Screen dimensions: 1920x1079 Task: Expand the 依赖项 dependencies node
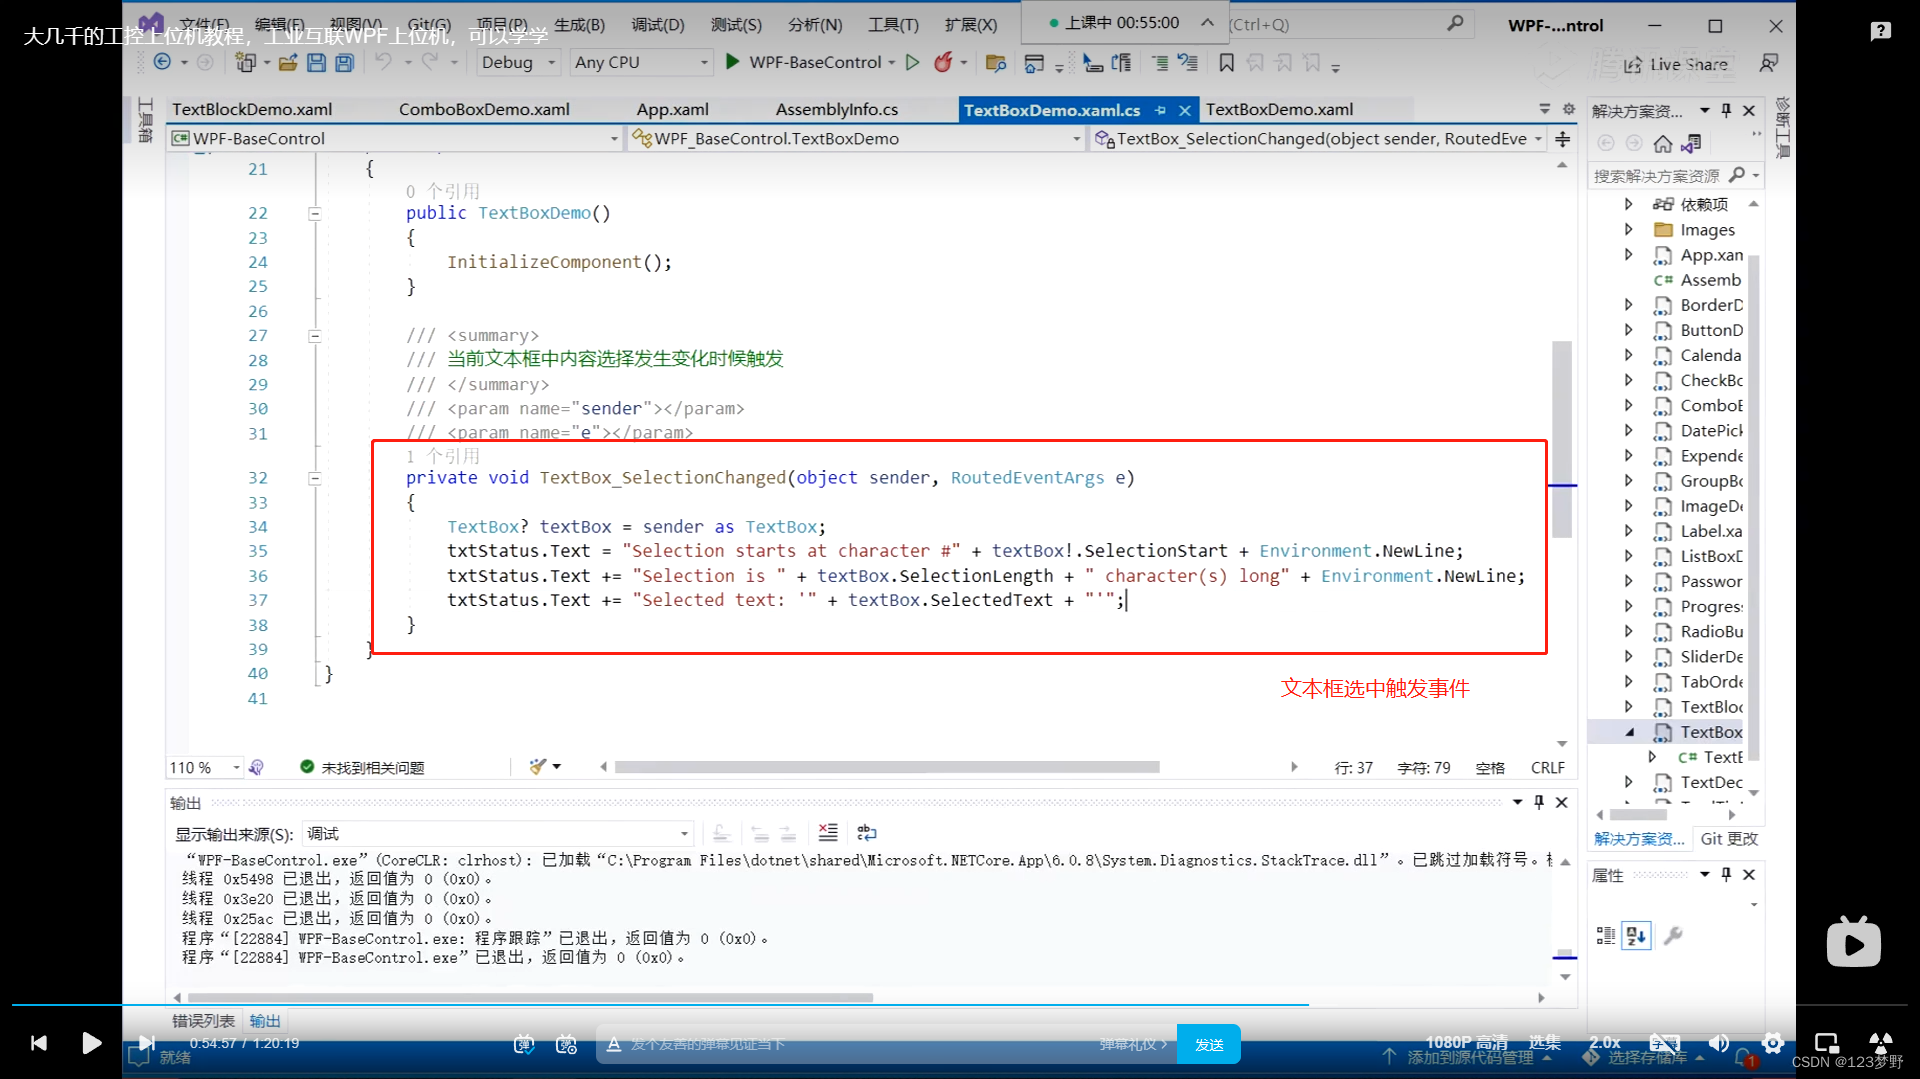1629,204
